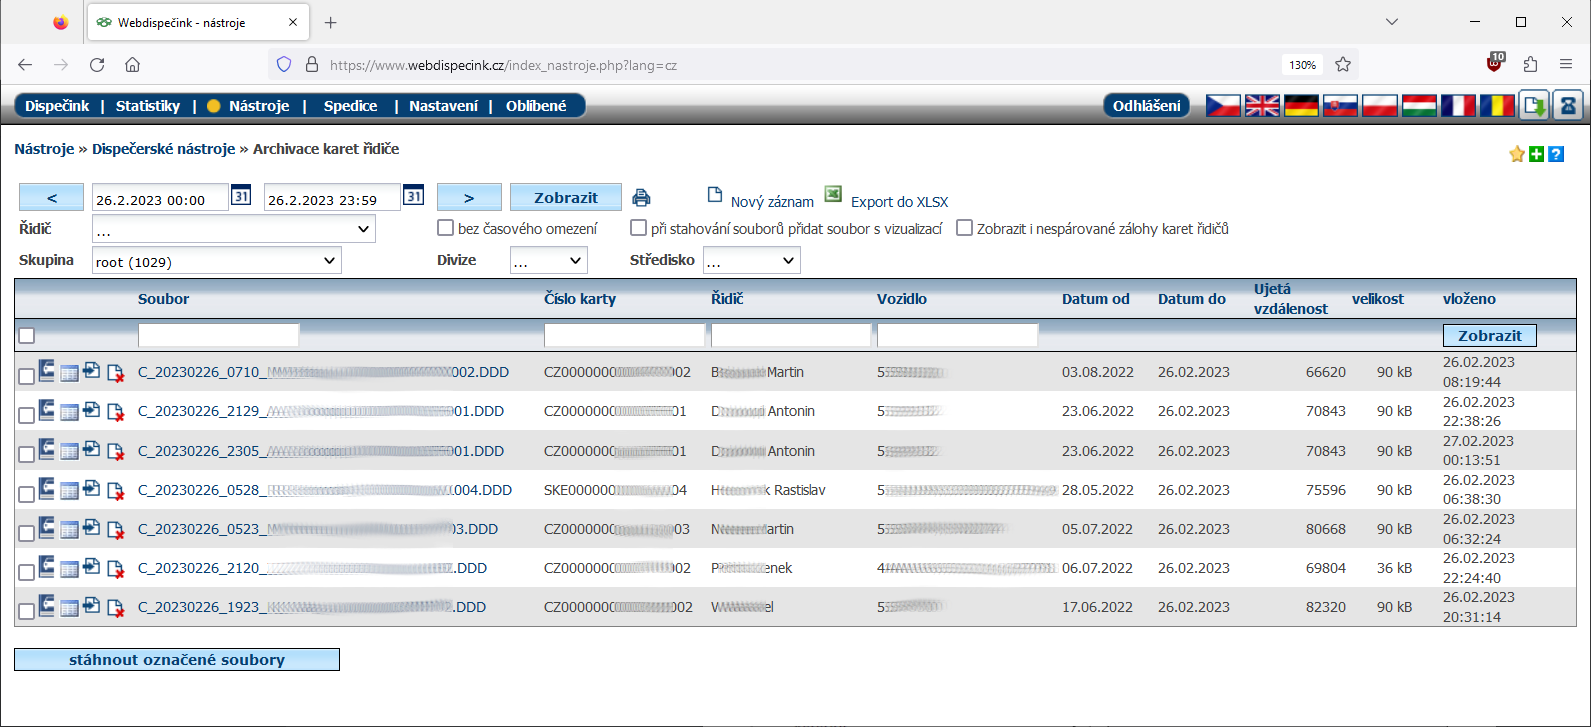Enable the 'bez časového omezení' checkbox

(x=446, y=228)
